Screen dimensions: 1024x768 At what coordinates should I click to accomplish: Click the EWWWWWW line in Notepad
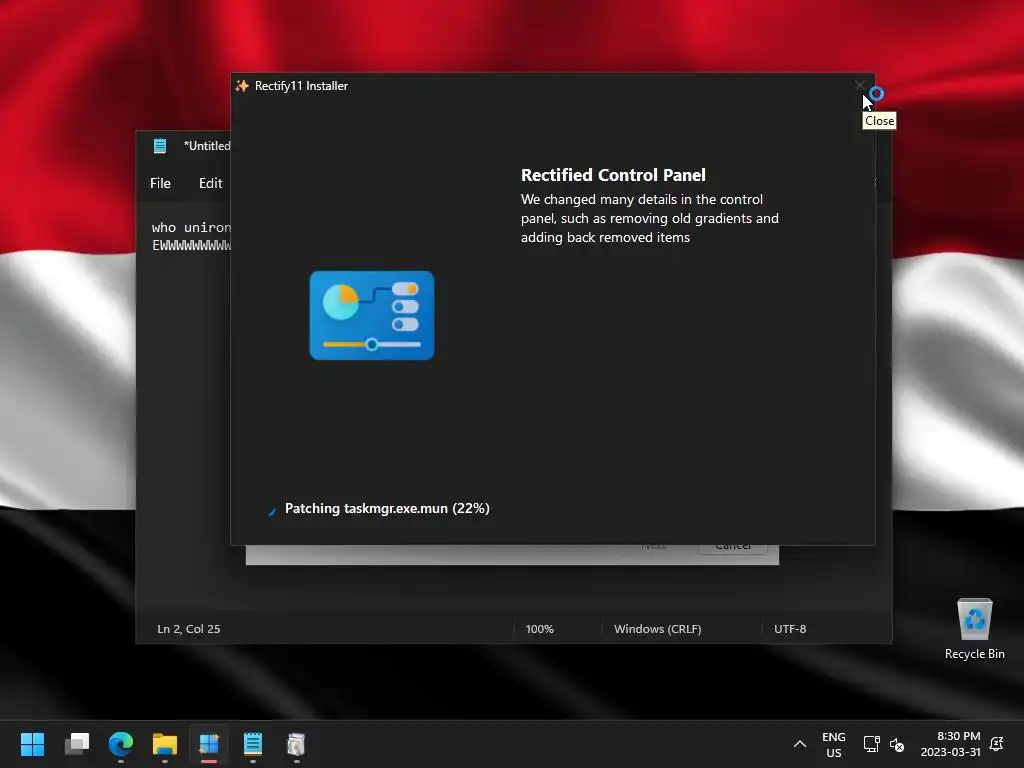(x=191, y=246)
